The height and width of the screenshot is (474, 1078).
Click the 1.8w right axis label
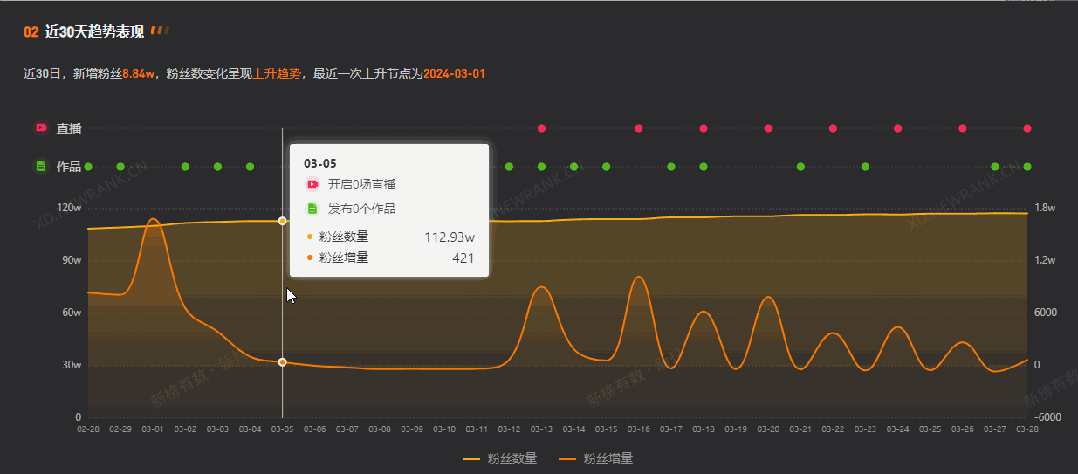[1045, 208]
